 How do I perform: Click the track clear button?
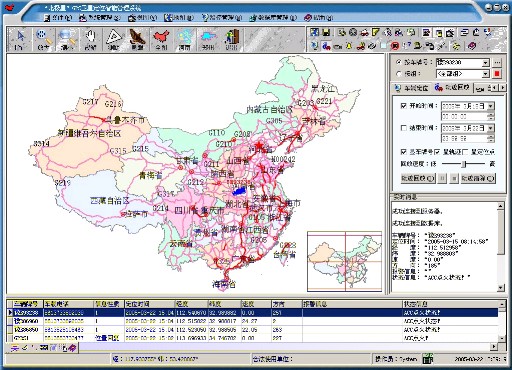pyautogui.click(x=478, y=178)
